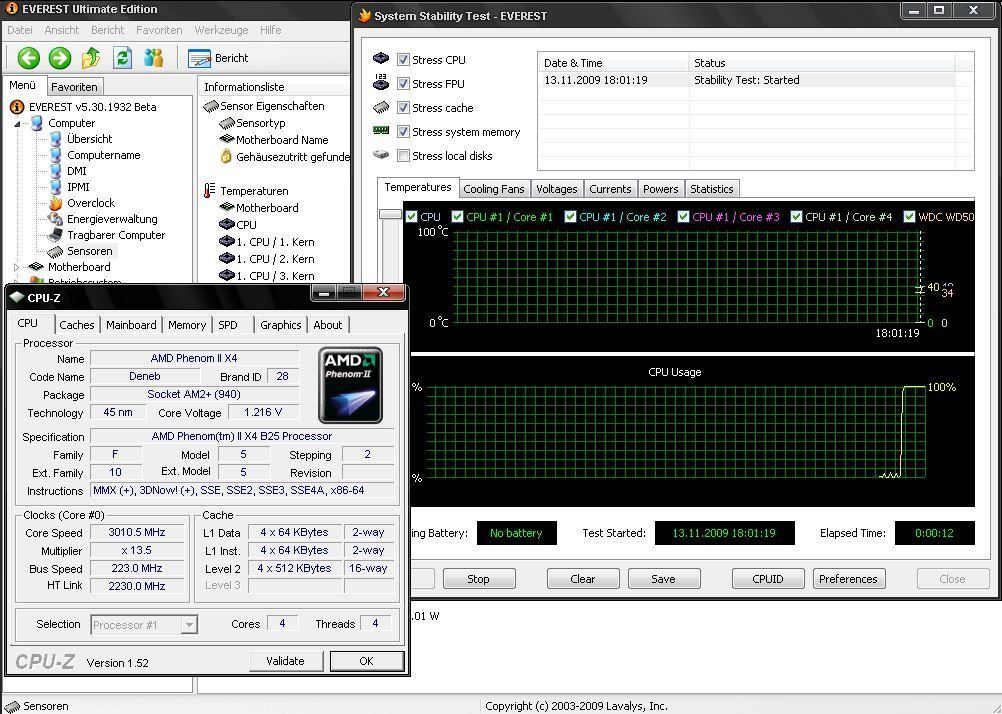Click the Stability Test: Started log row
1002x714 pixels.
tap(746, 80)
